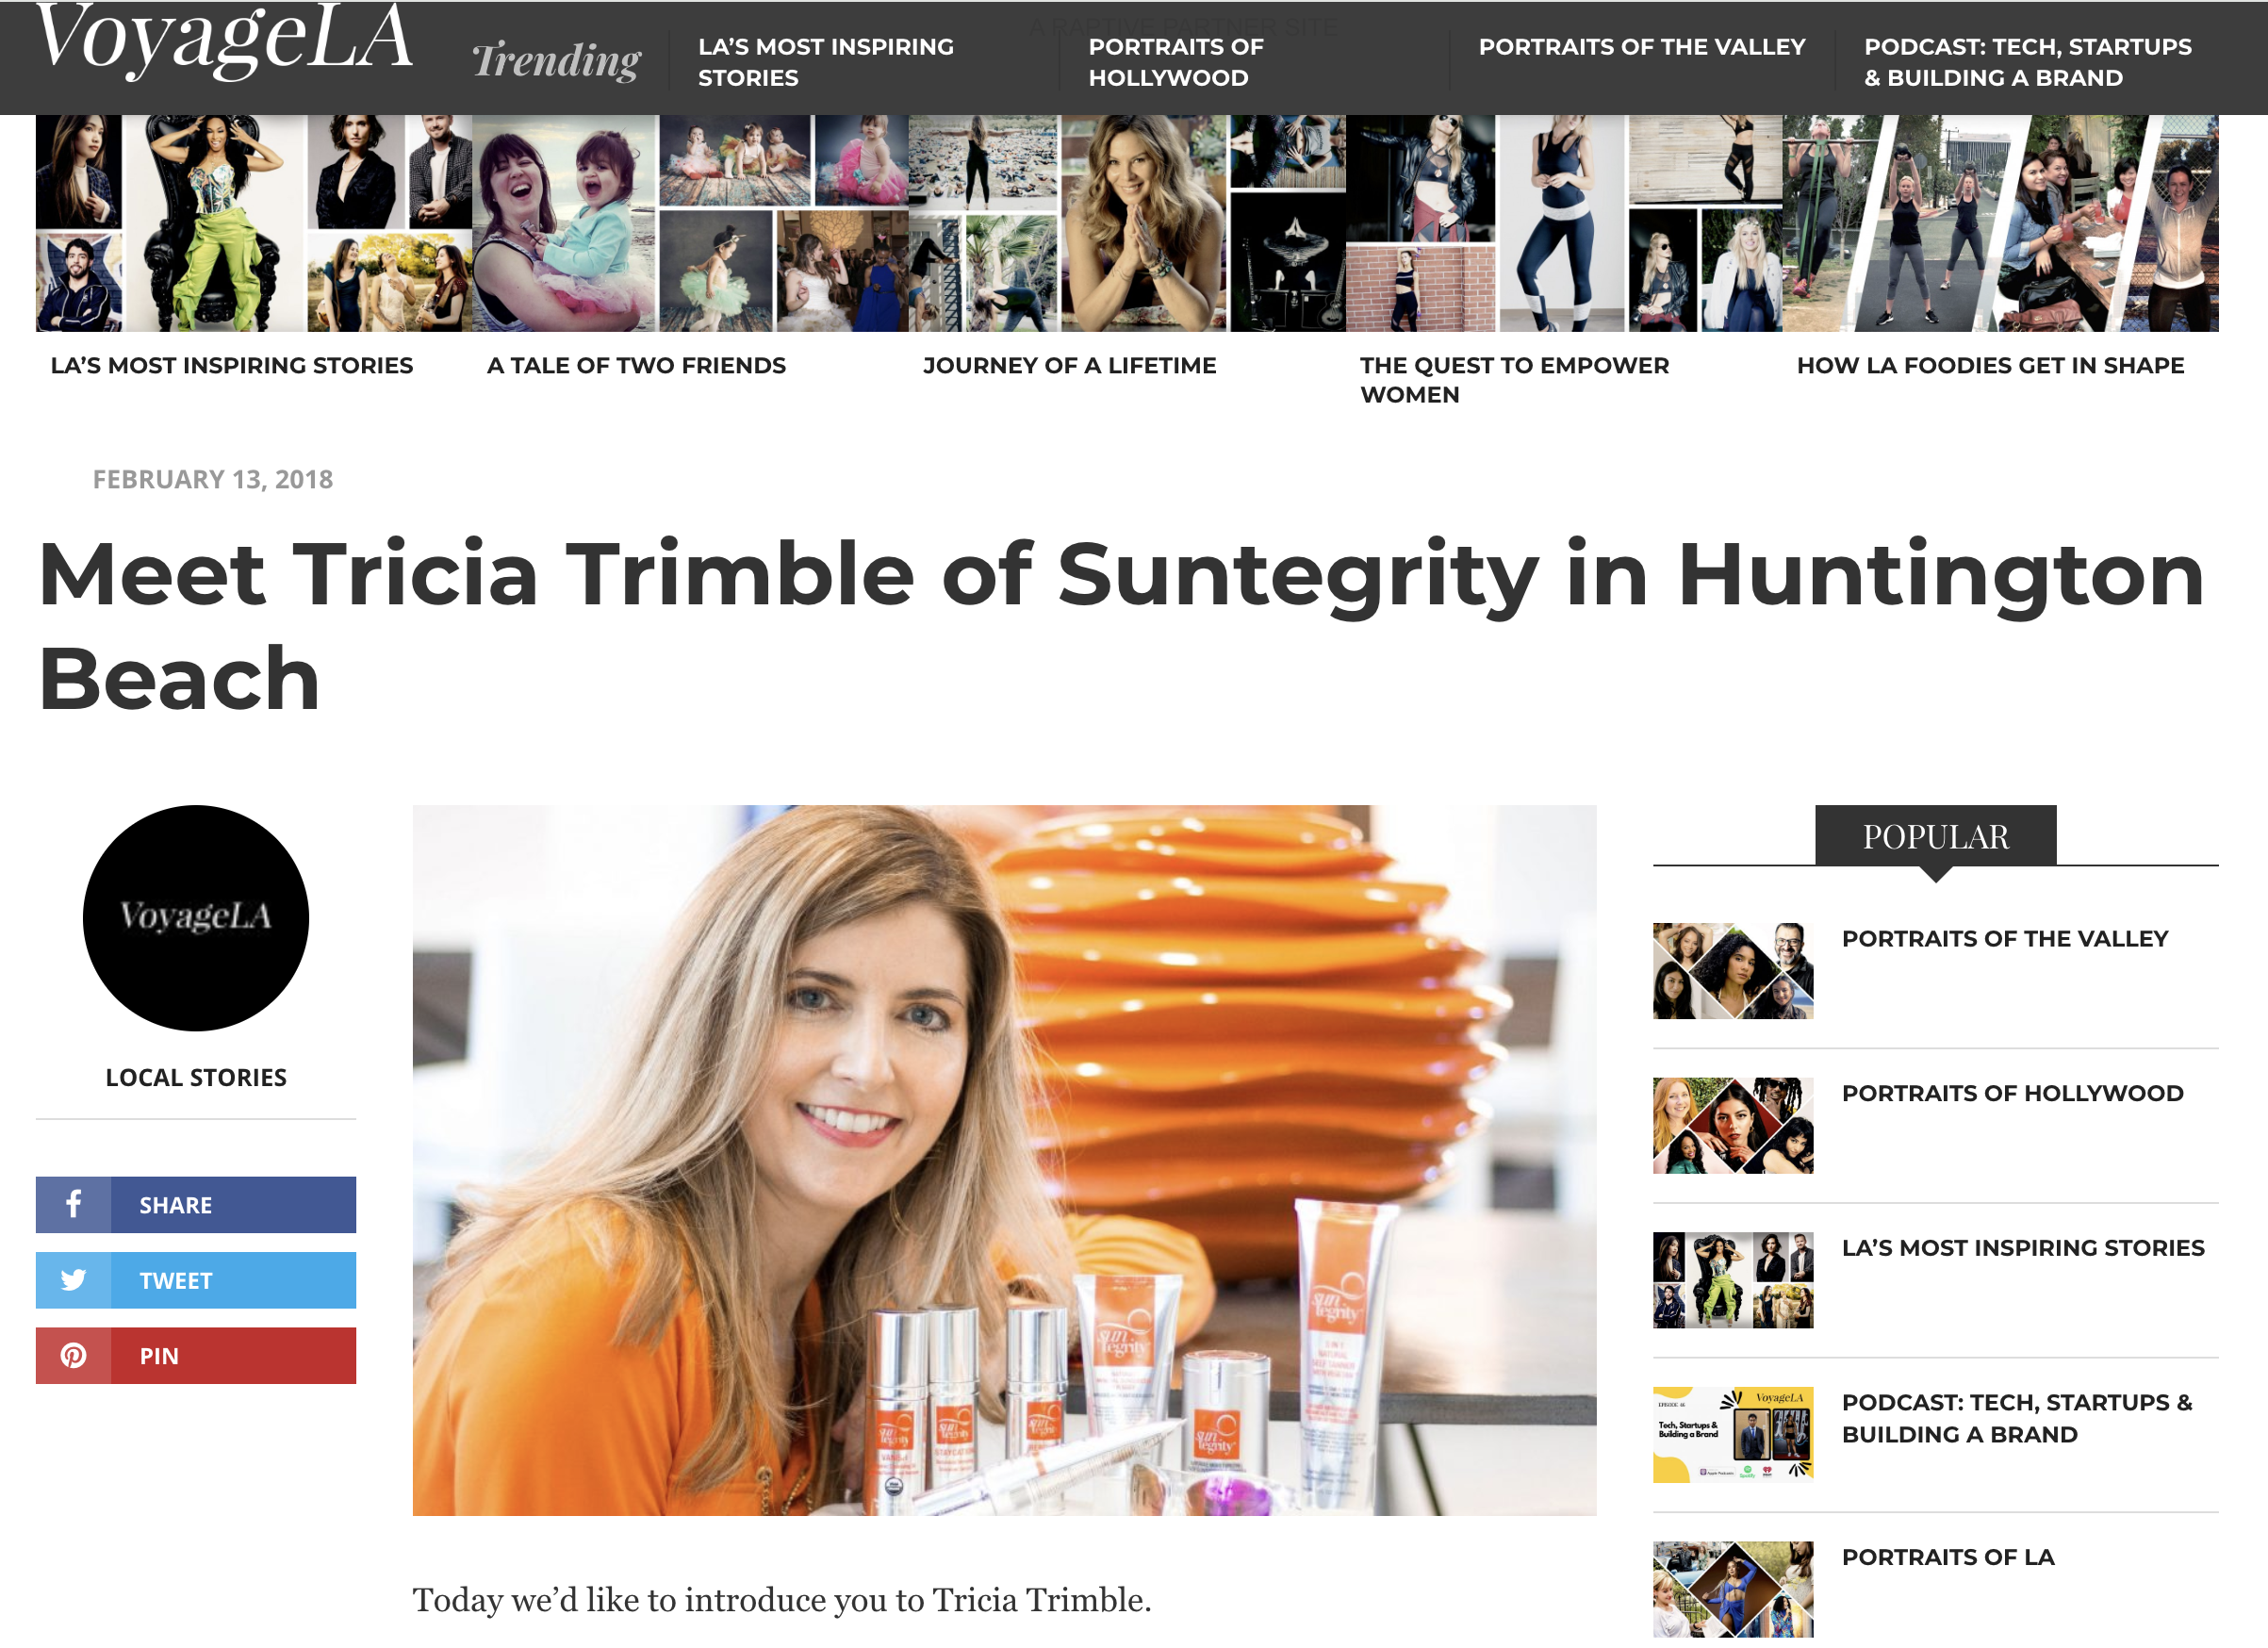Open The Quest to Empower Women link
The width and height of the screenshot is (2268, 1648).
point(1514,380)
